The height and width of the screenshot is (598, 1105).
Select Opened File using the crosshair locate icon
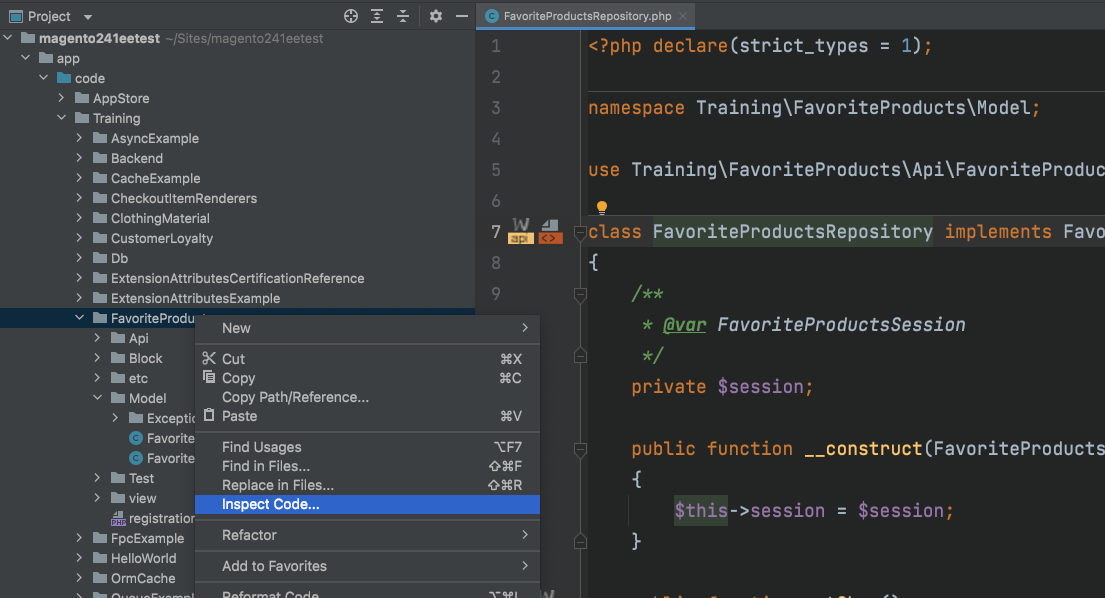click(x=352, y=16)
